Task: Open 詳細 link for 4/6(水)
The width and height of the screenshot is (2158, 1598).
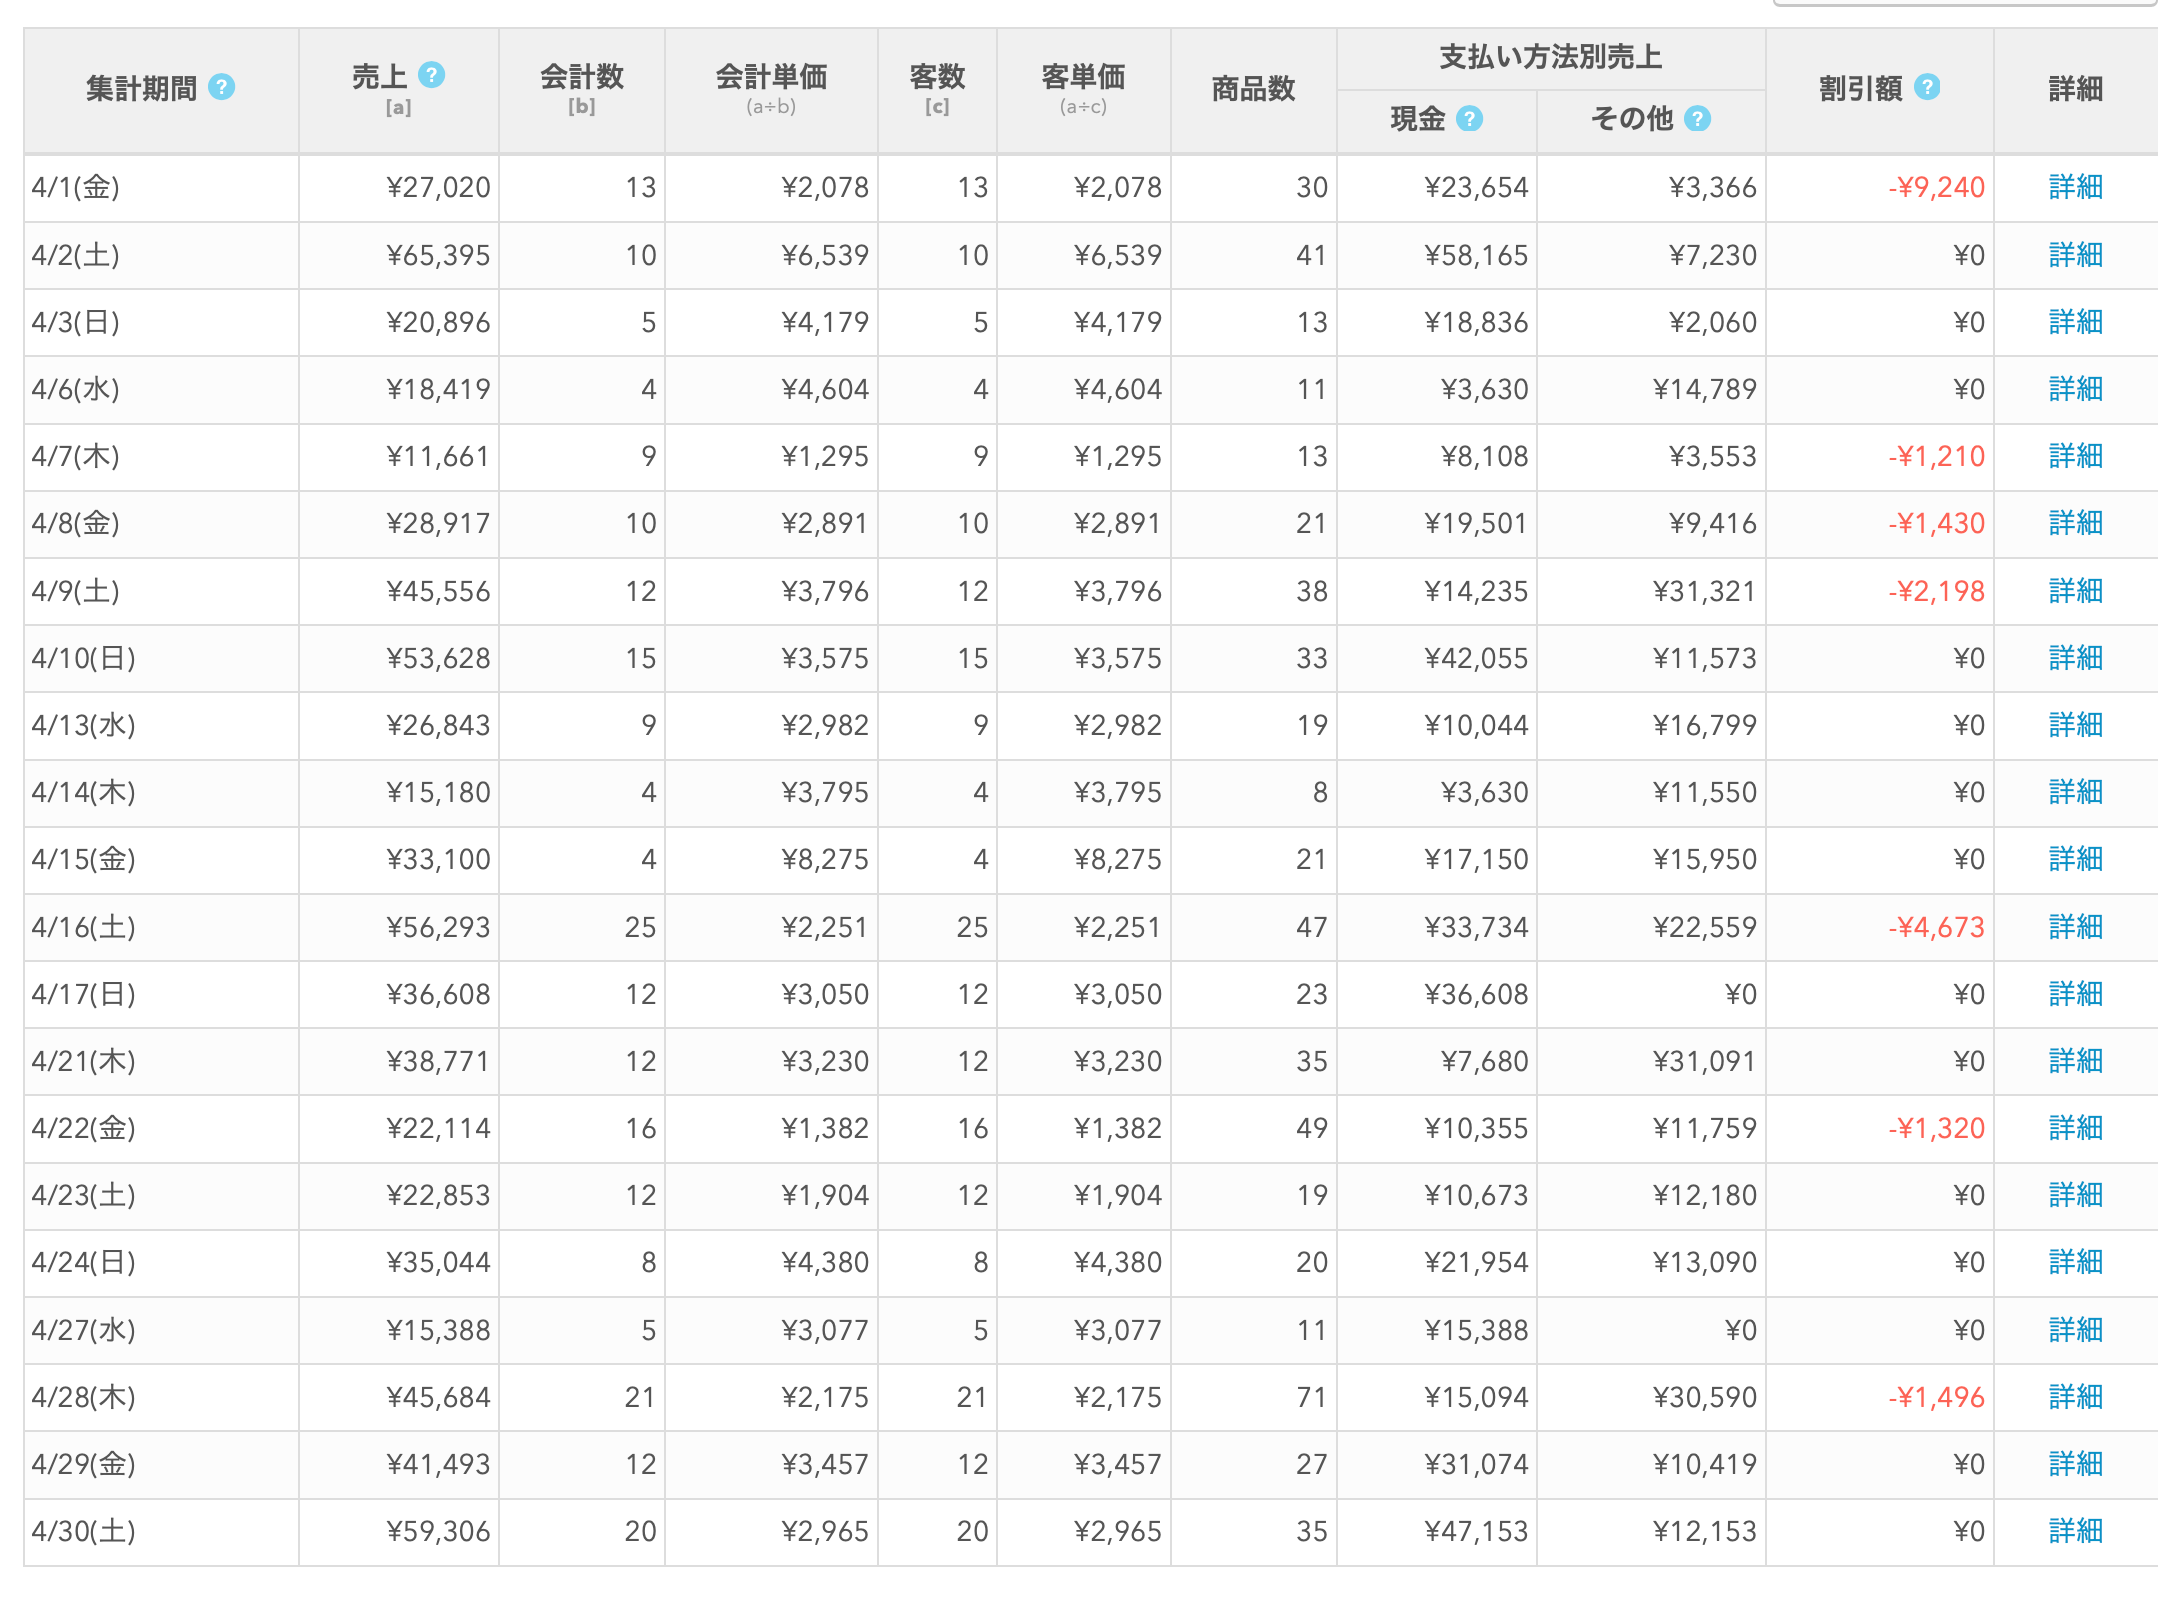Action: (x=2075, y=389)
